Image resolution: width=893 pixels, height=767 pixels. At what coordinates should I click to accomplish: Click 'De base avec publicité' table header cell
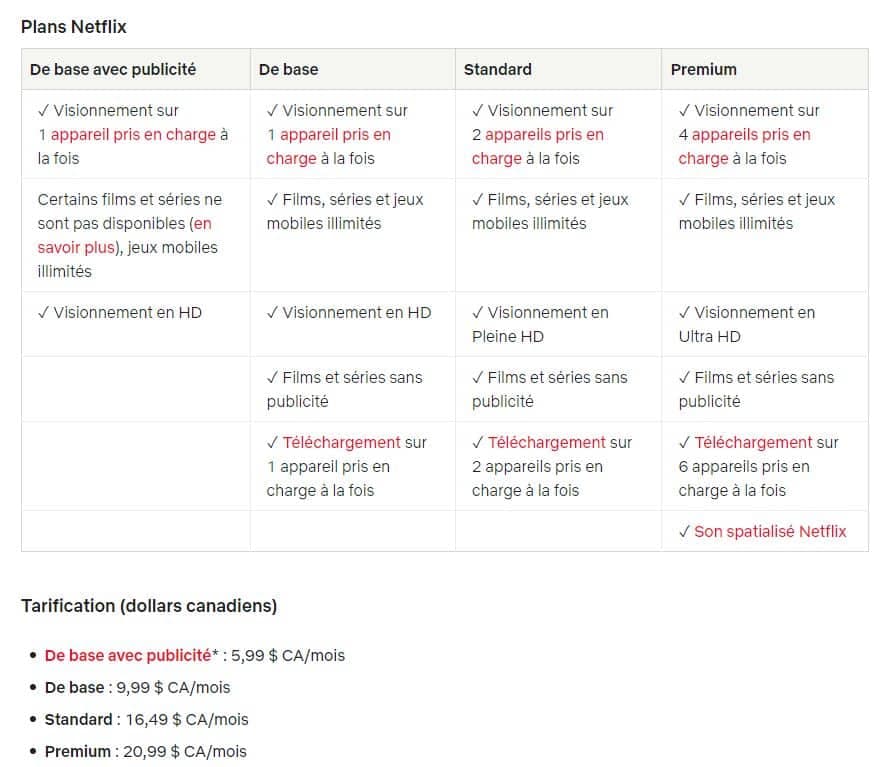113,70
